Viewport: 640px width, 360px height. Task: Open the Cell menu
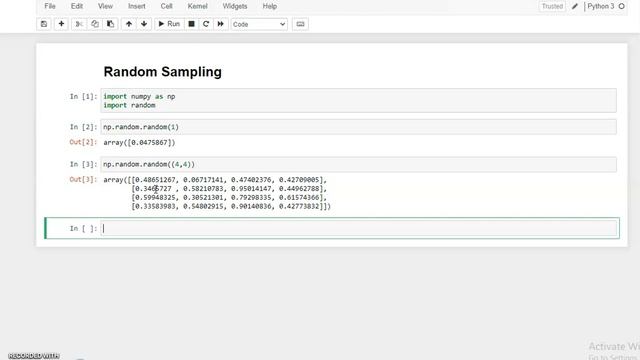pos(167,6)
